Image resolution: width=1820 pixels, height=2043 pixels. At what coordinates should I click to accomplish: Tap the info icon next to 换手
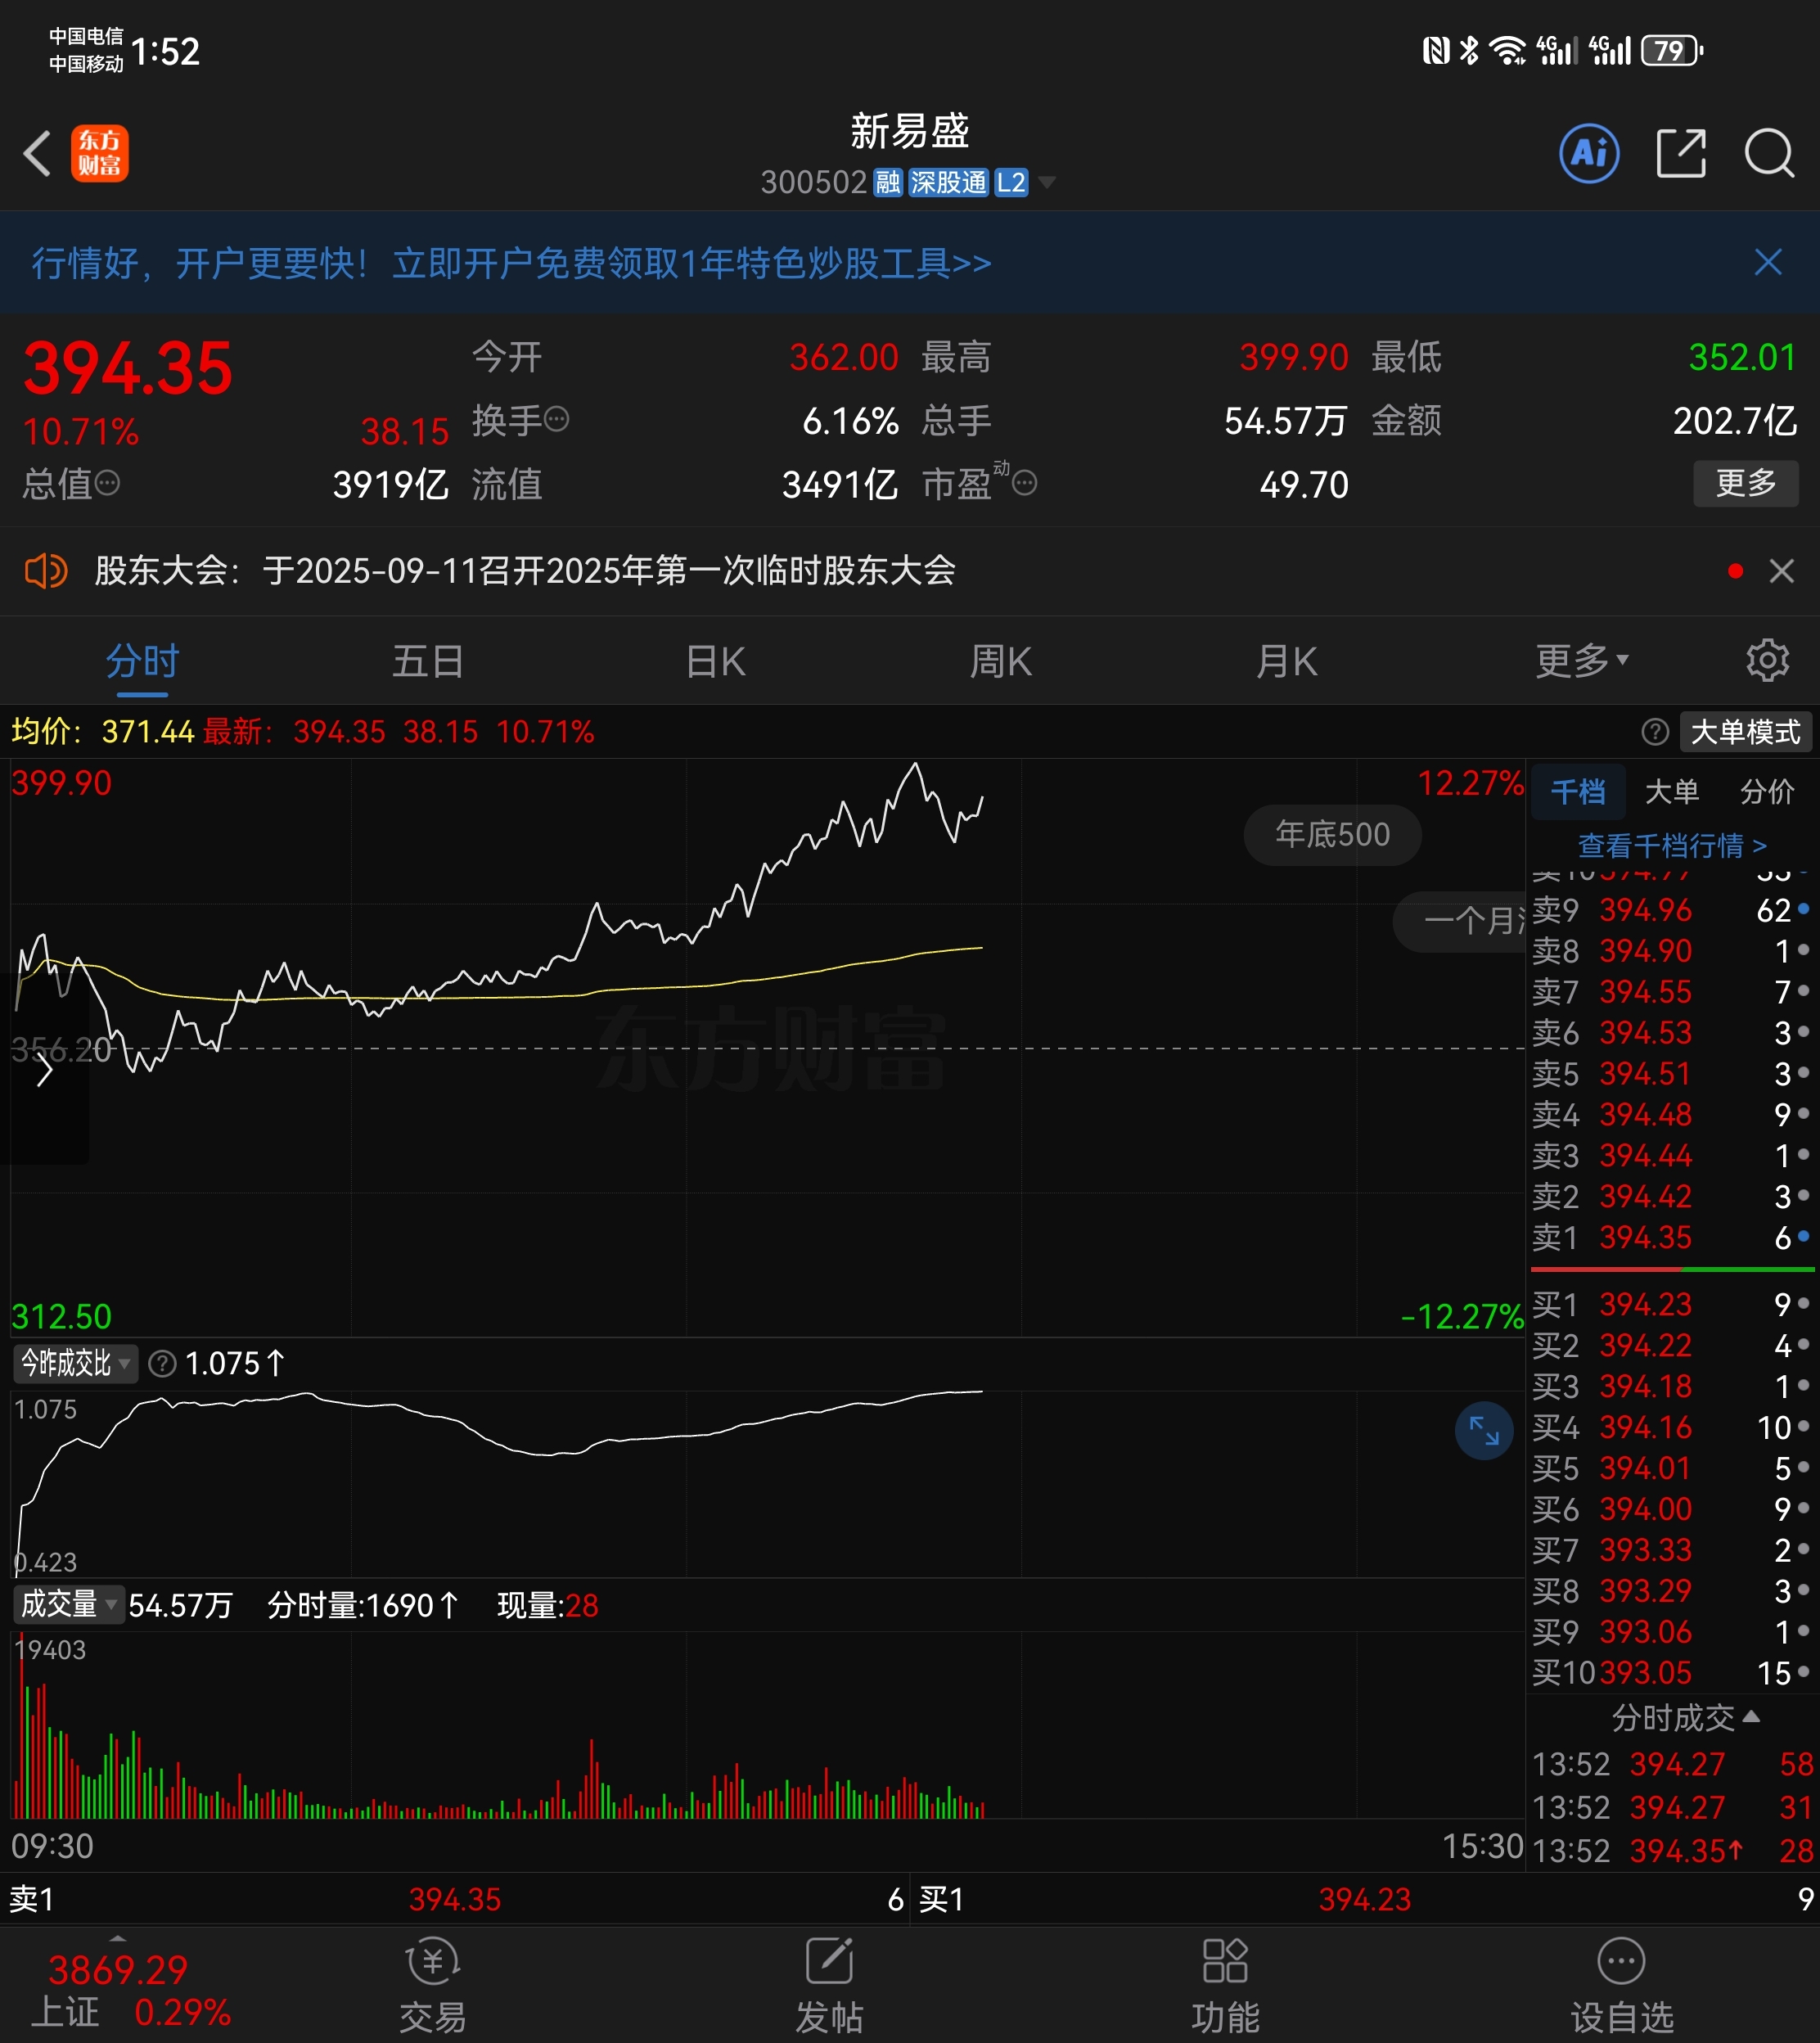[557, 419]
